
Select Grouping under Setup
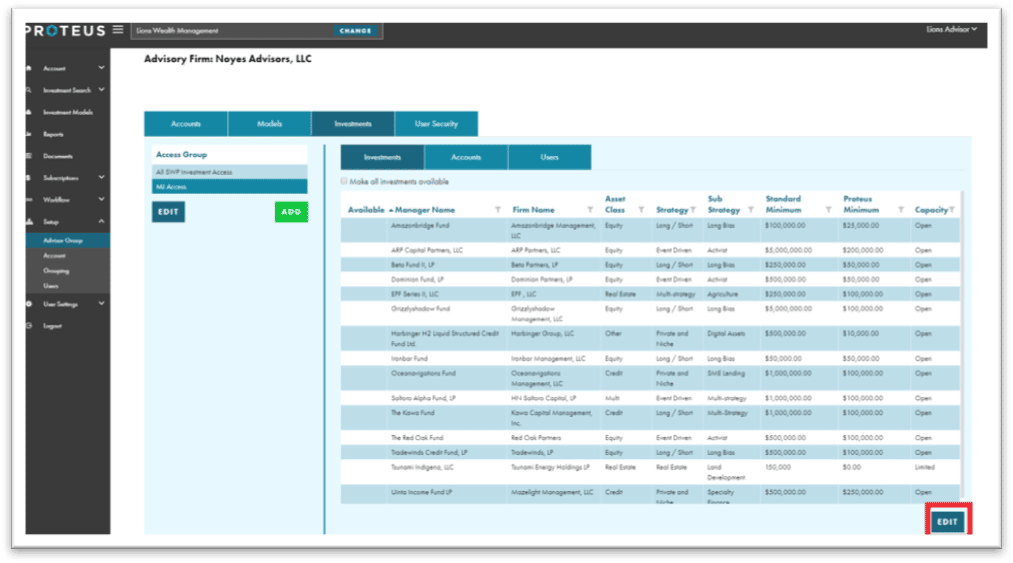pos(56,271)
